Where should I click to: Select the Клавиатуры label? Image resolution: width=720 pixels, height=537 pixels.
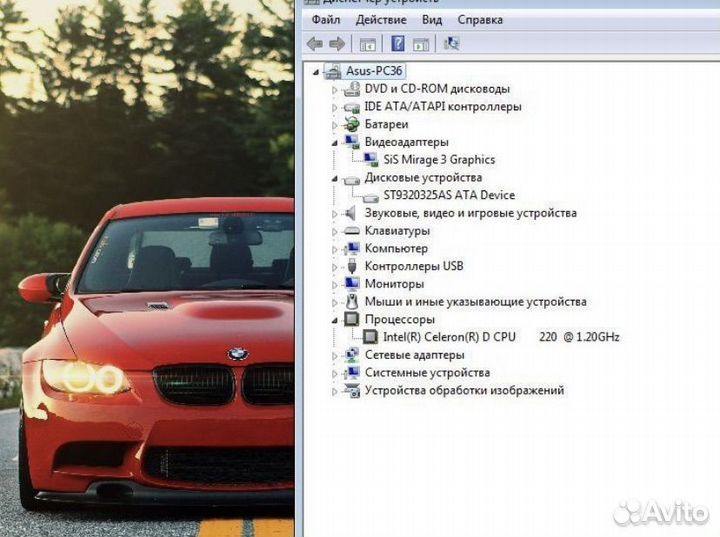coord(397,231)
